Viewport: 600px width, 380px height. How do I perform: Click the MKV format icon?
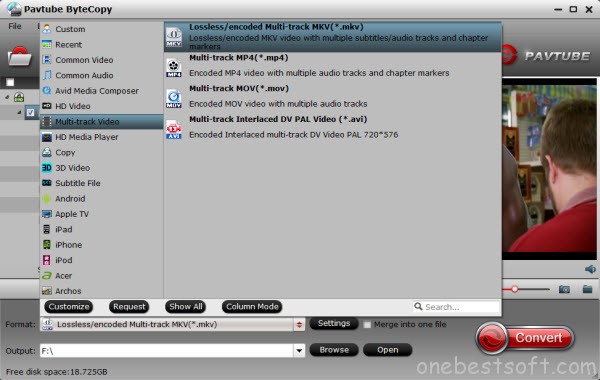(174, 37)
